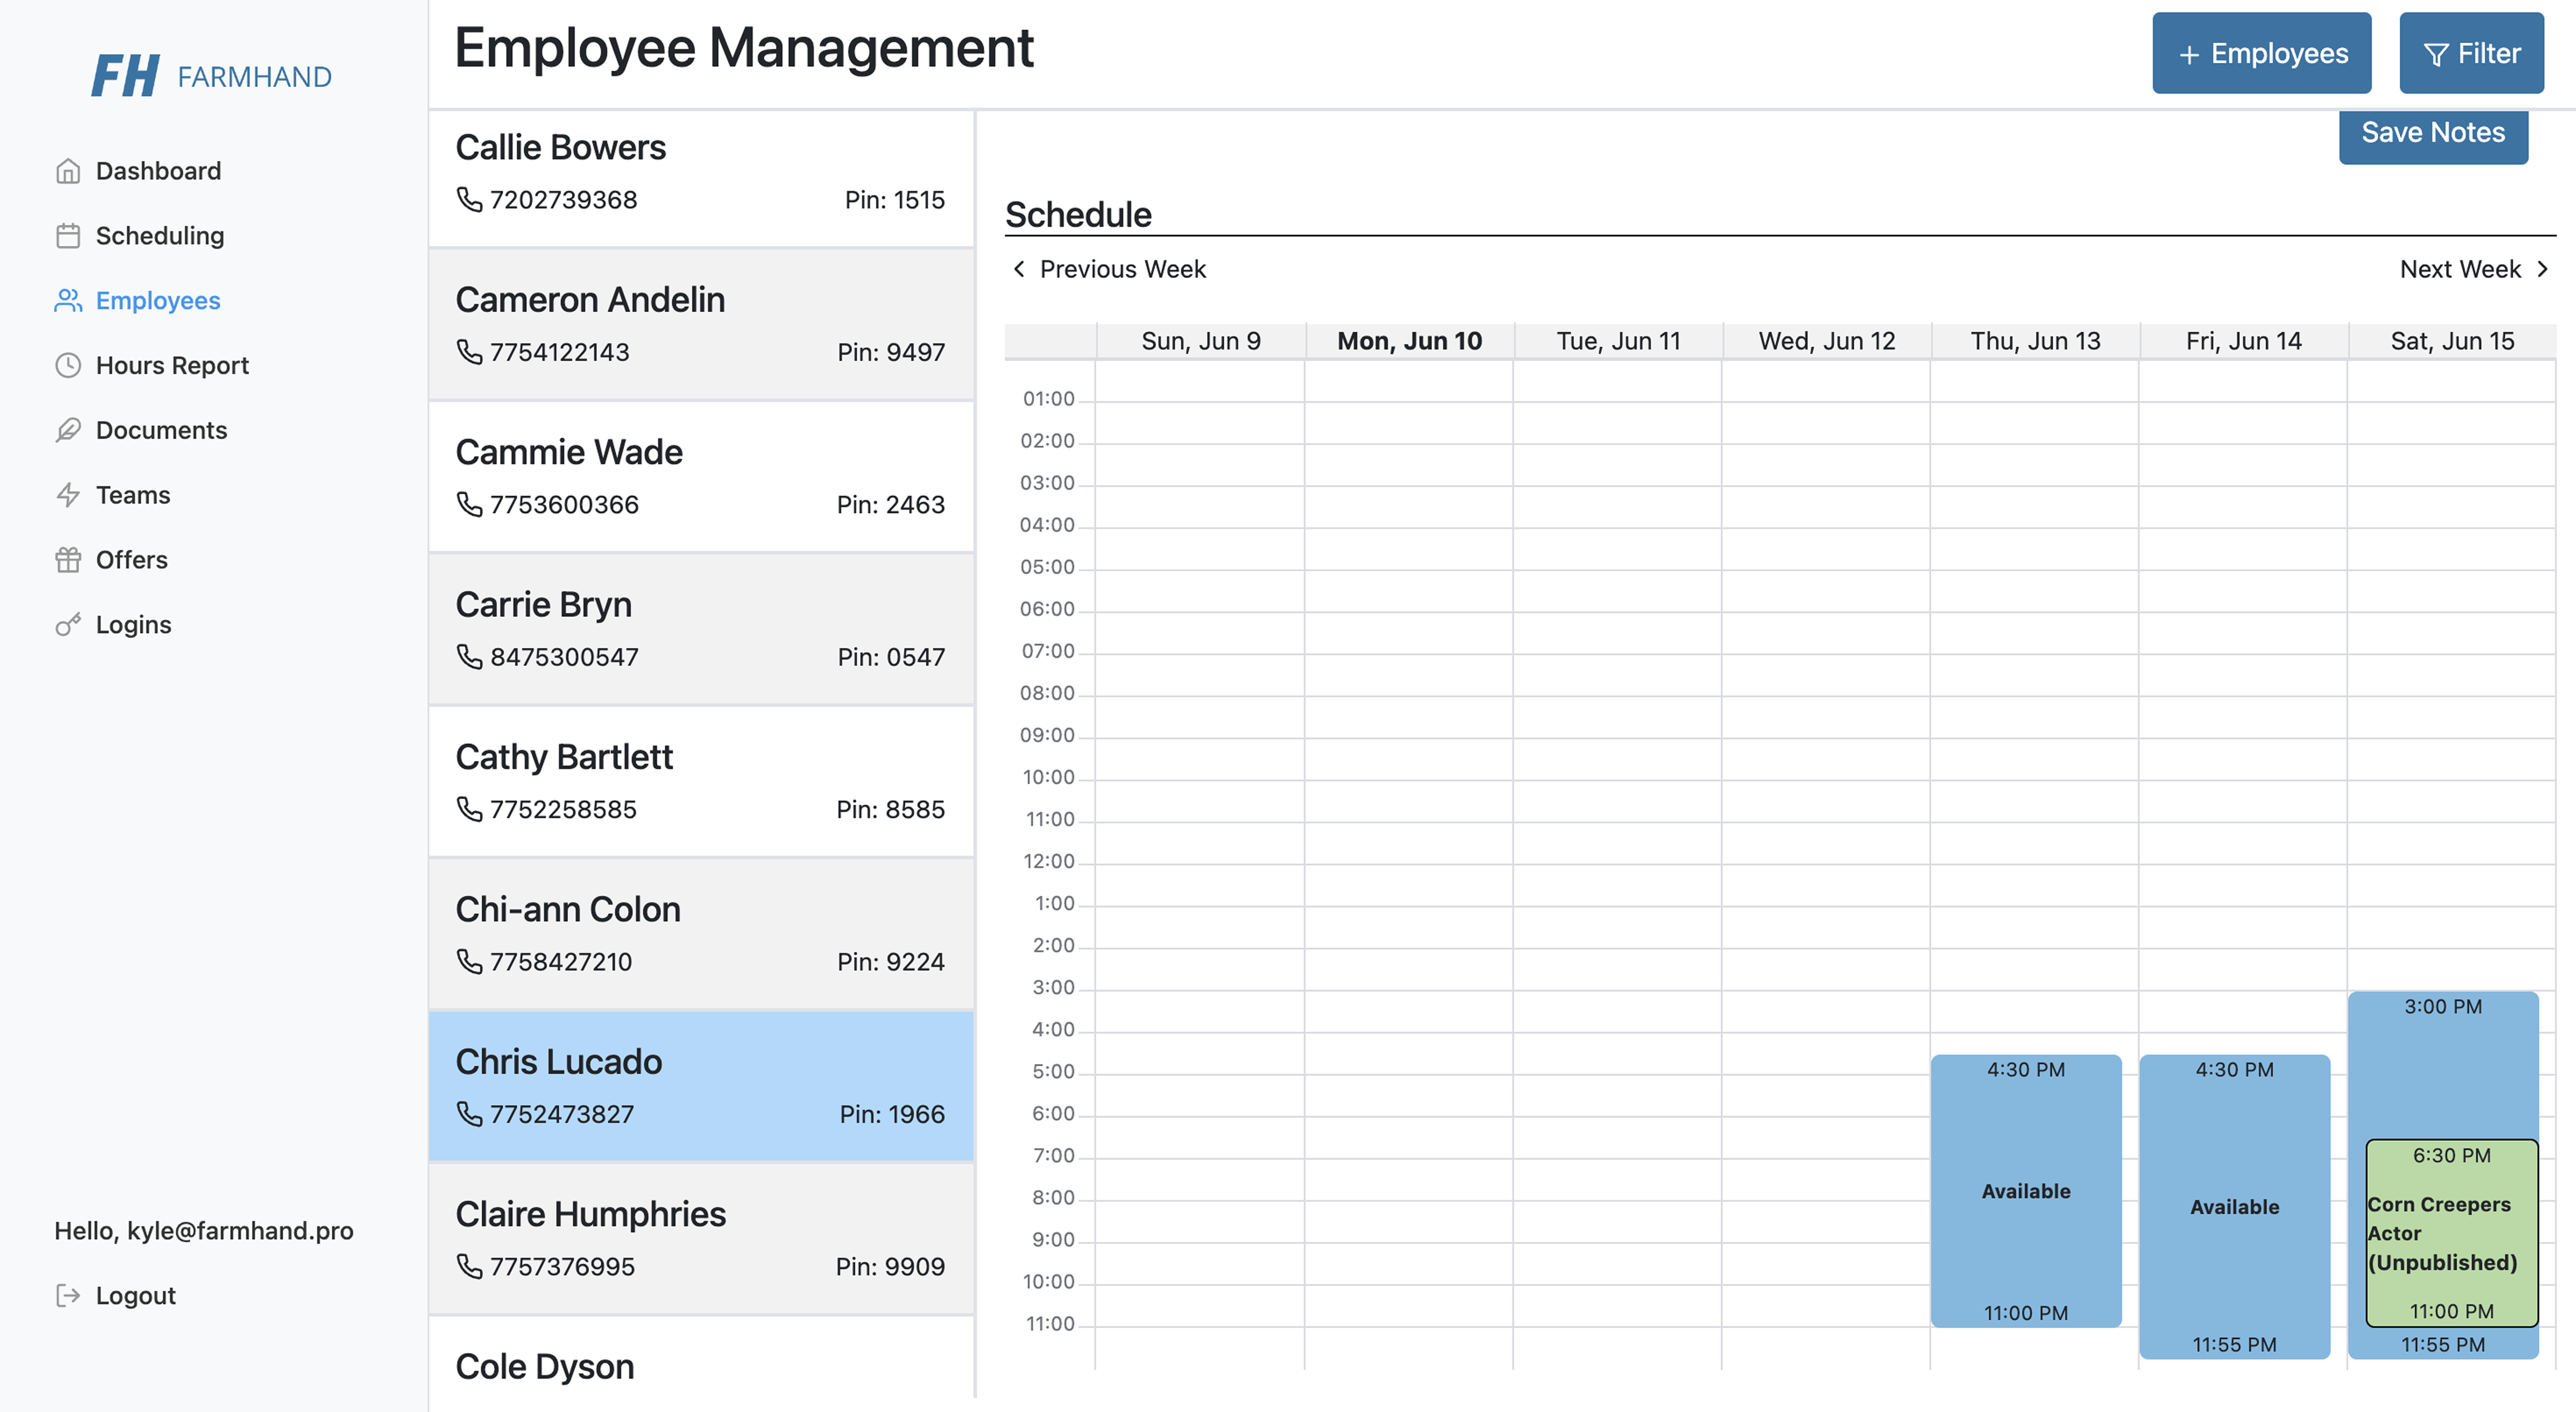Select employee Cathy Bartlett
This screenshot has width=2576, height=1412.
pos(701,782)
